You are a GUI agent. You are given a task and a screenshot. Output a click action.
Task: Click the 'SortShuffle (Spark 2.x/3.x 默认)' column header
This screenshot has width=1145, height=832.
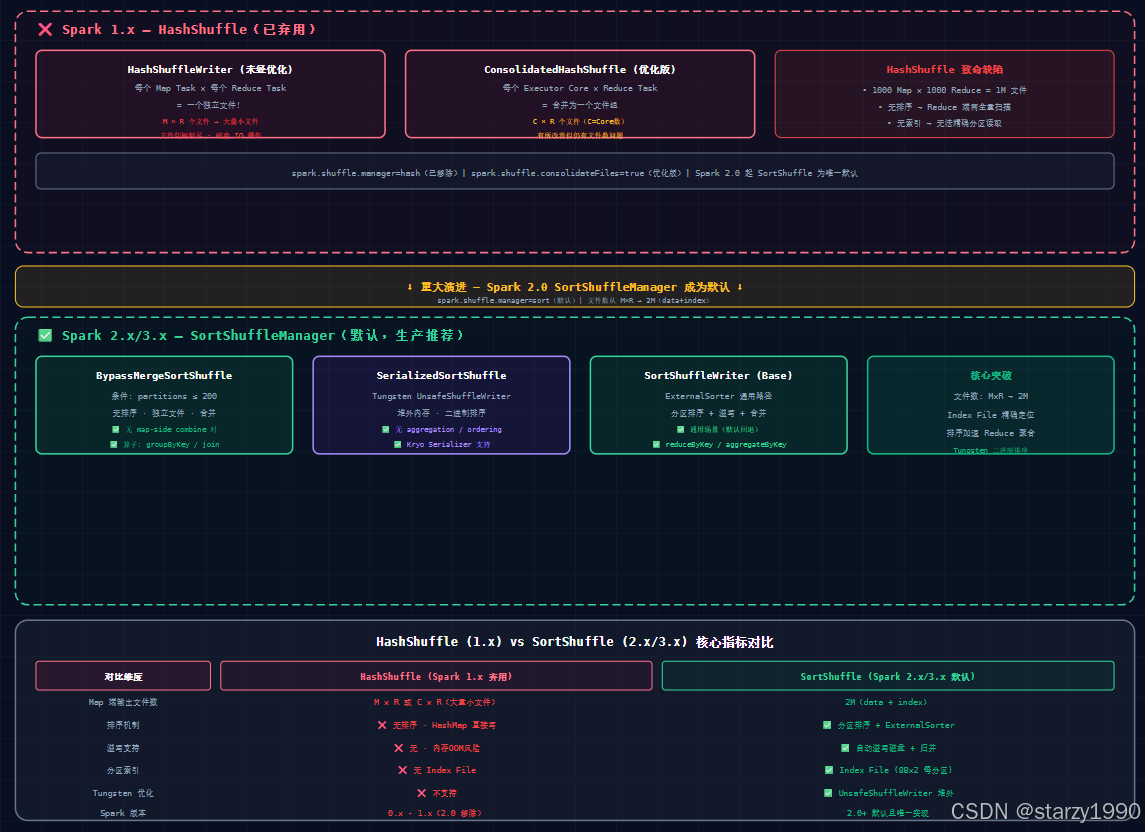tap(888, 676)
